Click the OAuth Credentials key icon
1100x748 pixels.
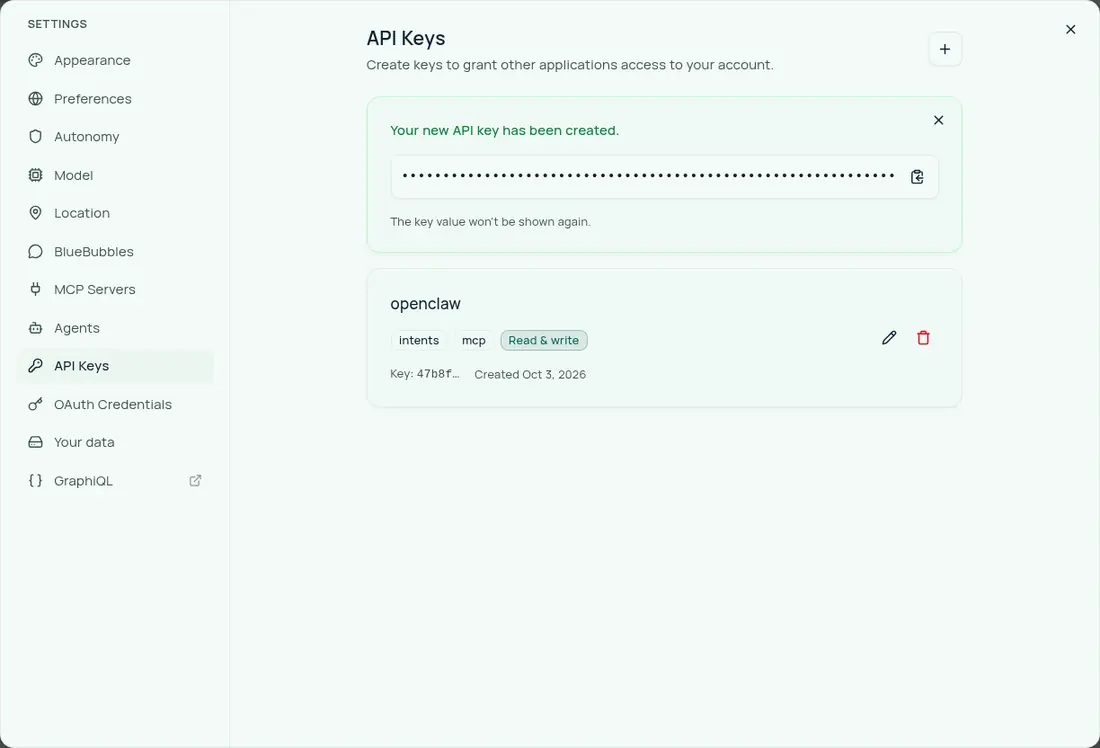(35, 405)
